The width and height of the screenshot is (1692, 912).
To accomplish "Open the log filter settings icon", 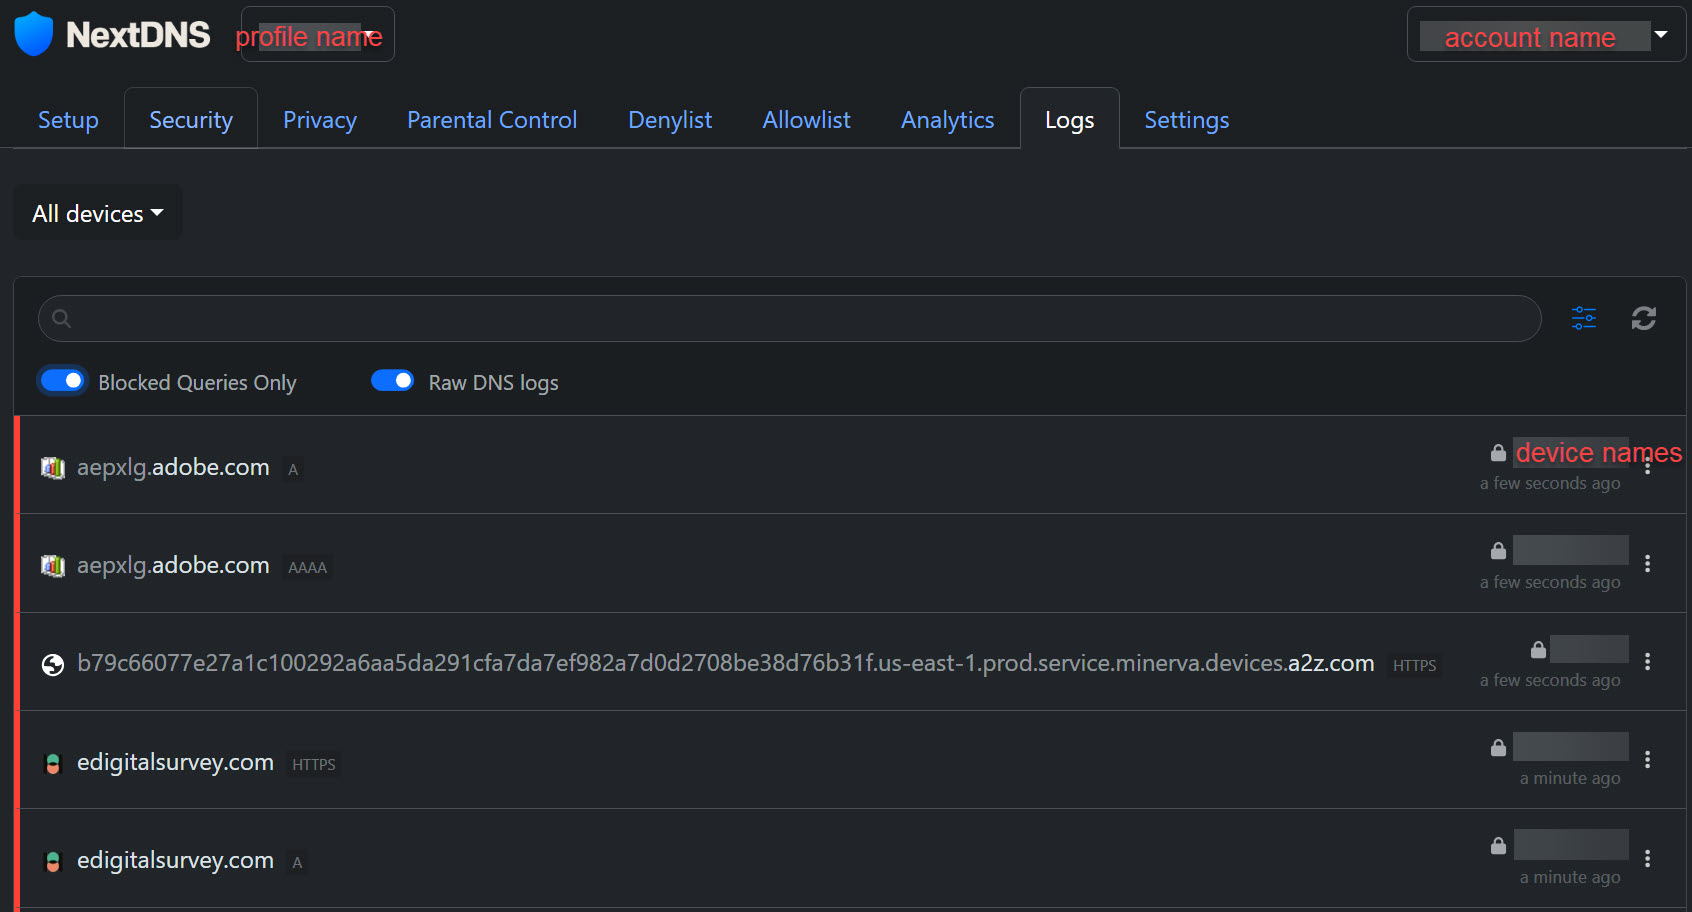I will tap(1583, 318).
